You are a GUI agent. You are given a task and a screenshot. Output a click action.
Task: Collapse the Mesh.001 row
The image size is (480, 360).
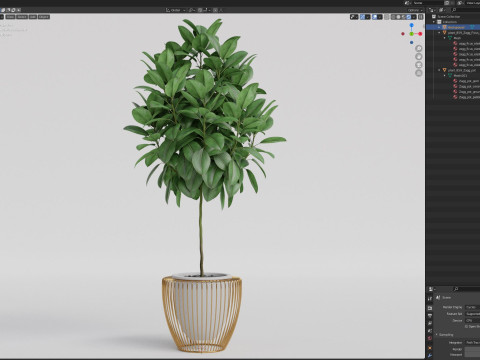point(445,76)
